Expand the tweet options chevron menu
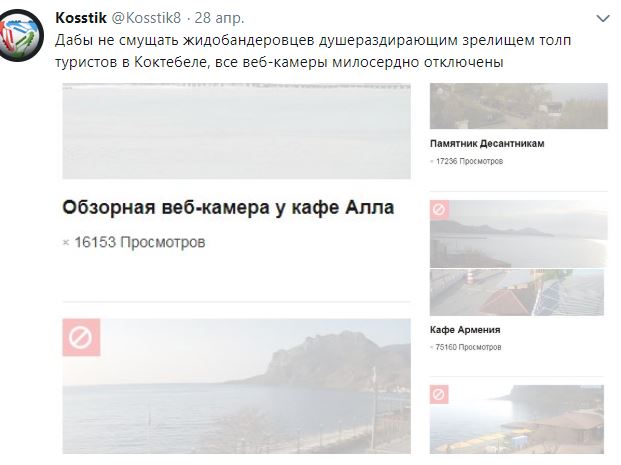 (x=602, y=18)
